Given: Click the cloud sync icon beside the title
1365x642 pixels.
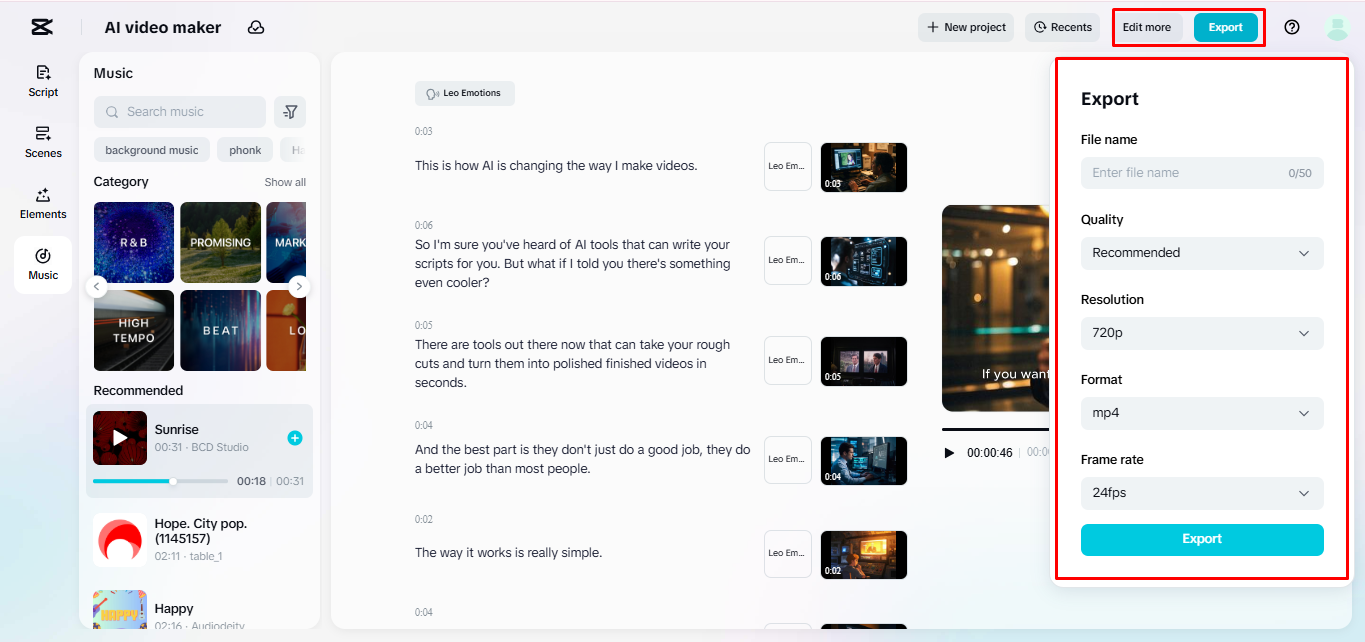Looking at the screenshot, I should coord(255,27).
